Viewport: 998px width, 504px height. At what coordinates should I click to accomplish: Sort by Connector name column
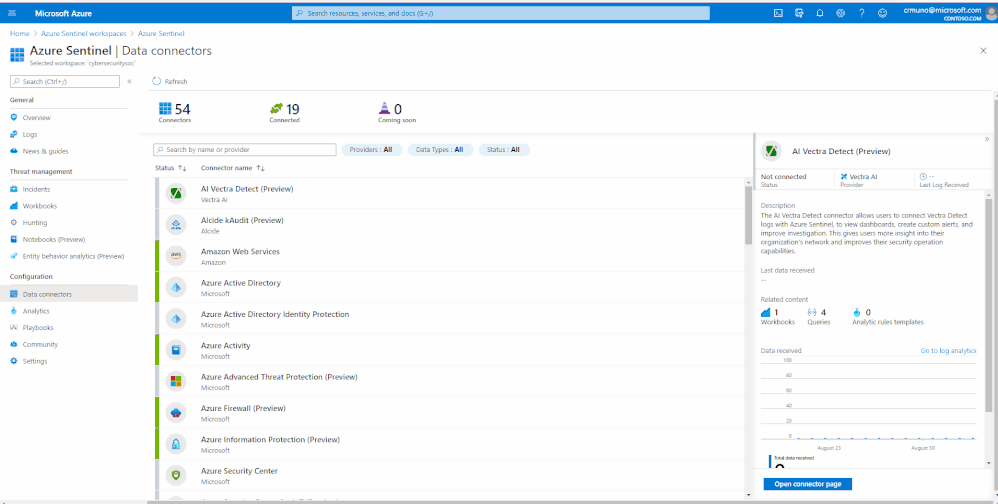(232, 168)
